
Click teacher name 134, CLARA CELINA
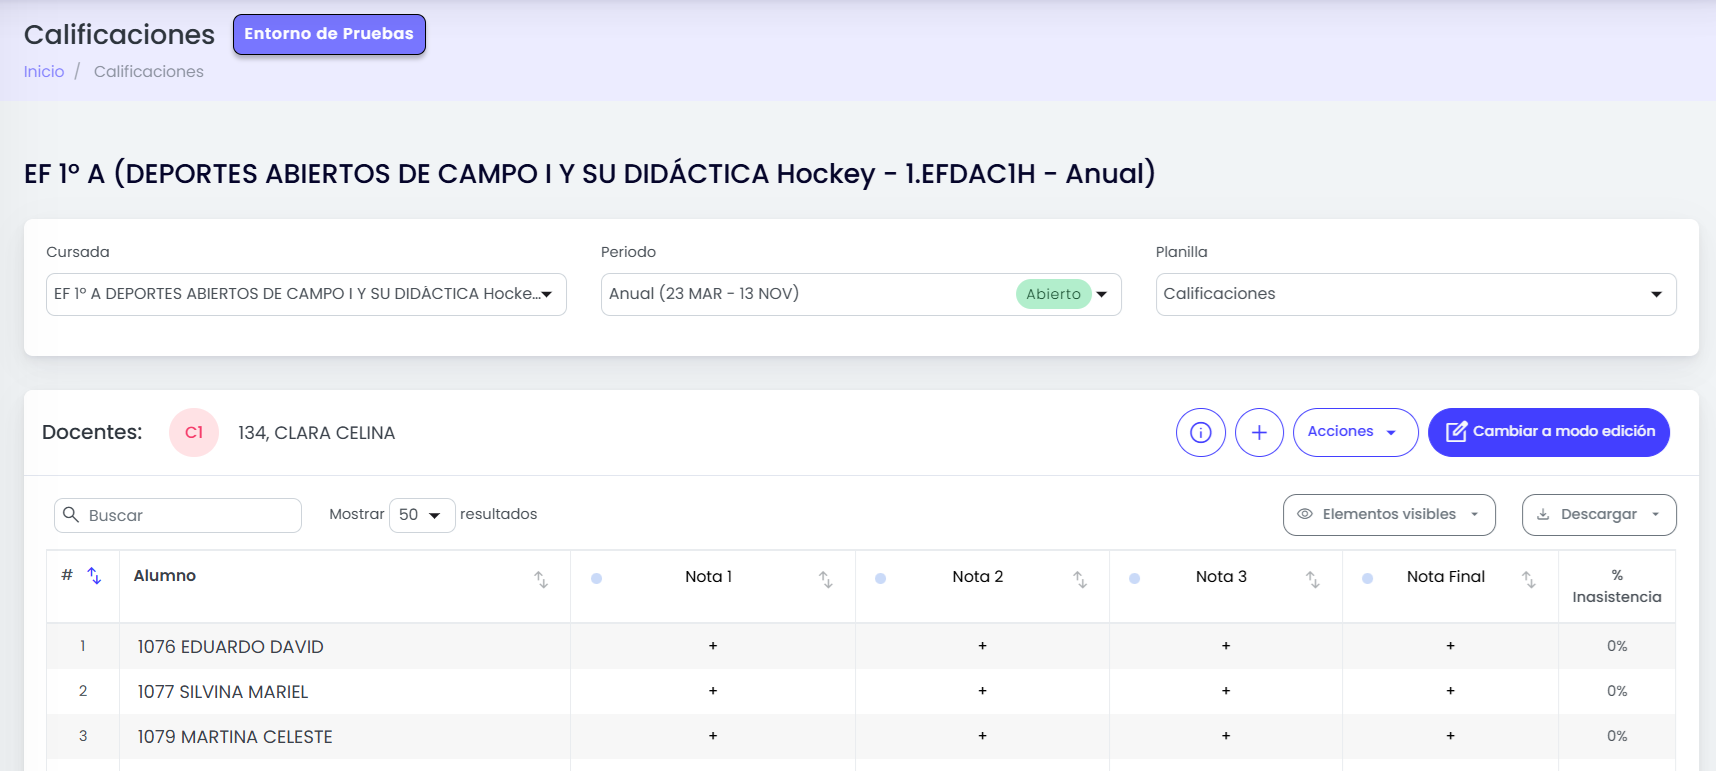coord(316,433)
